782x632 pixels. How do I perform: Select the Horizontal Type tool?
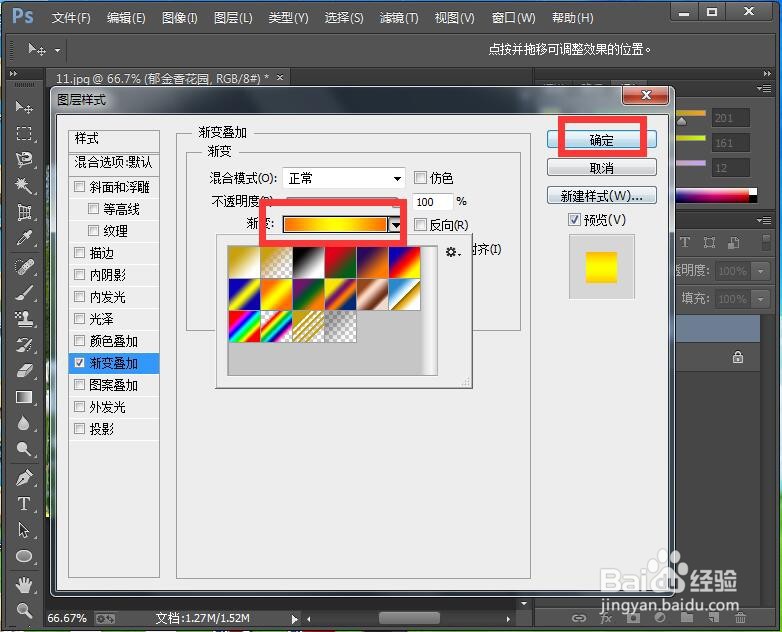click(x=23, y=504)
